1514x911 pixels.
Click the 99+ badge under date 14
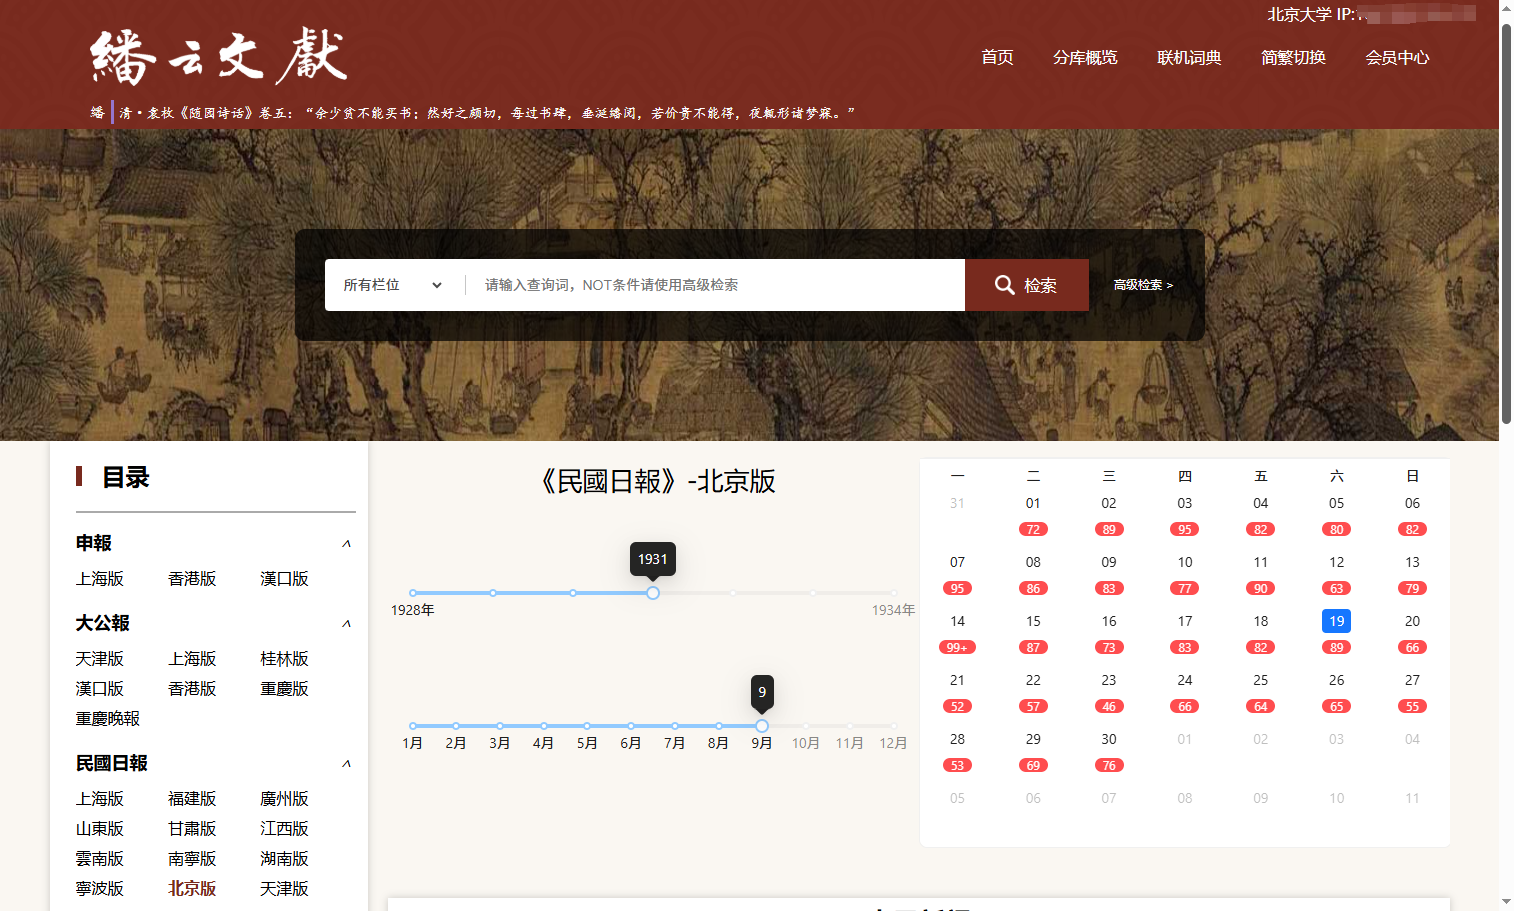pos(957,647)
